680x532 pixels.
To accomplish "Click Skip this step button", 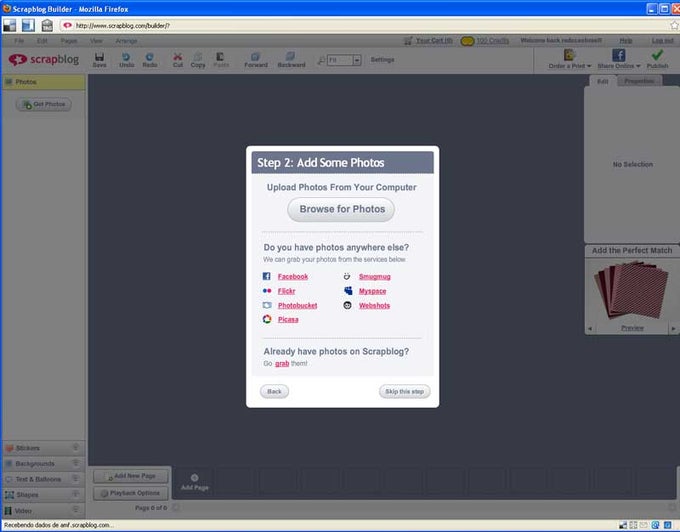I will 404,392.
